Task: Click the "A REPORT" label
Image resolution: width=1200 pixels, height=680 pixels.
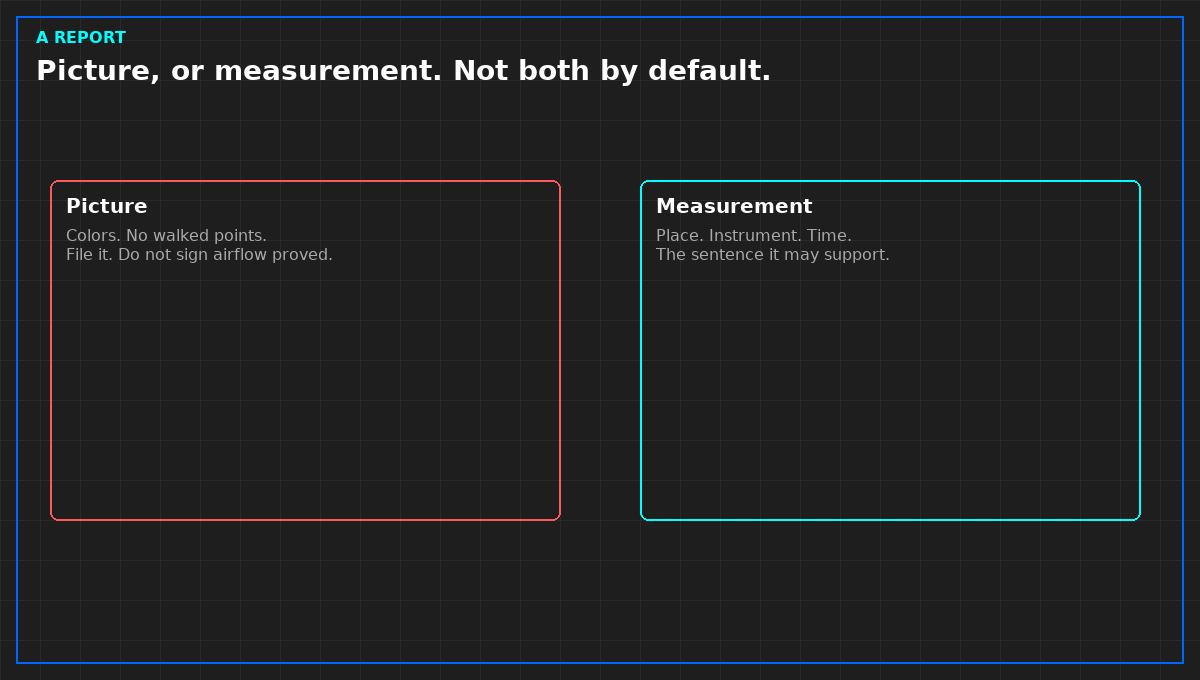Action: 81,38
